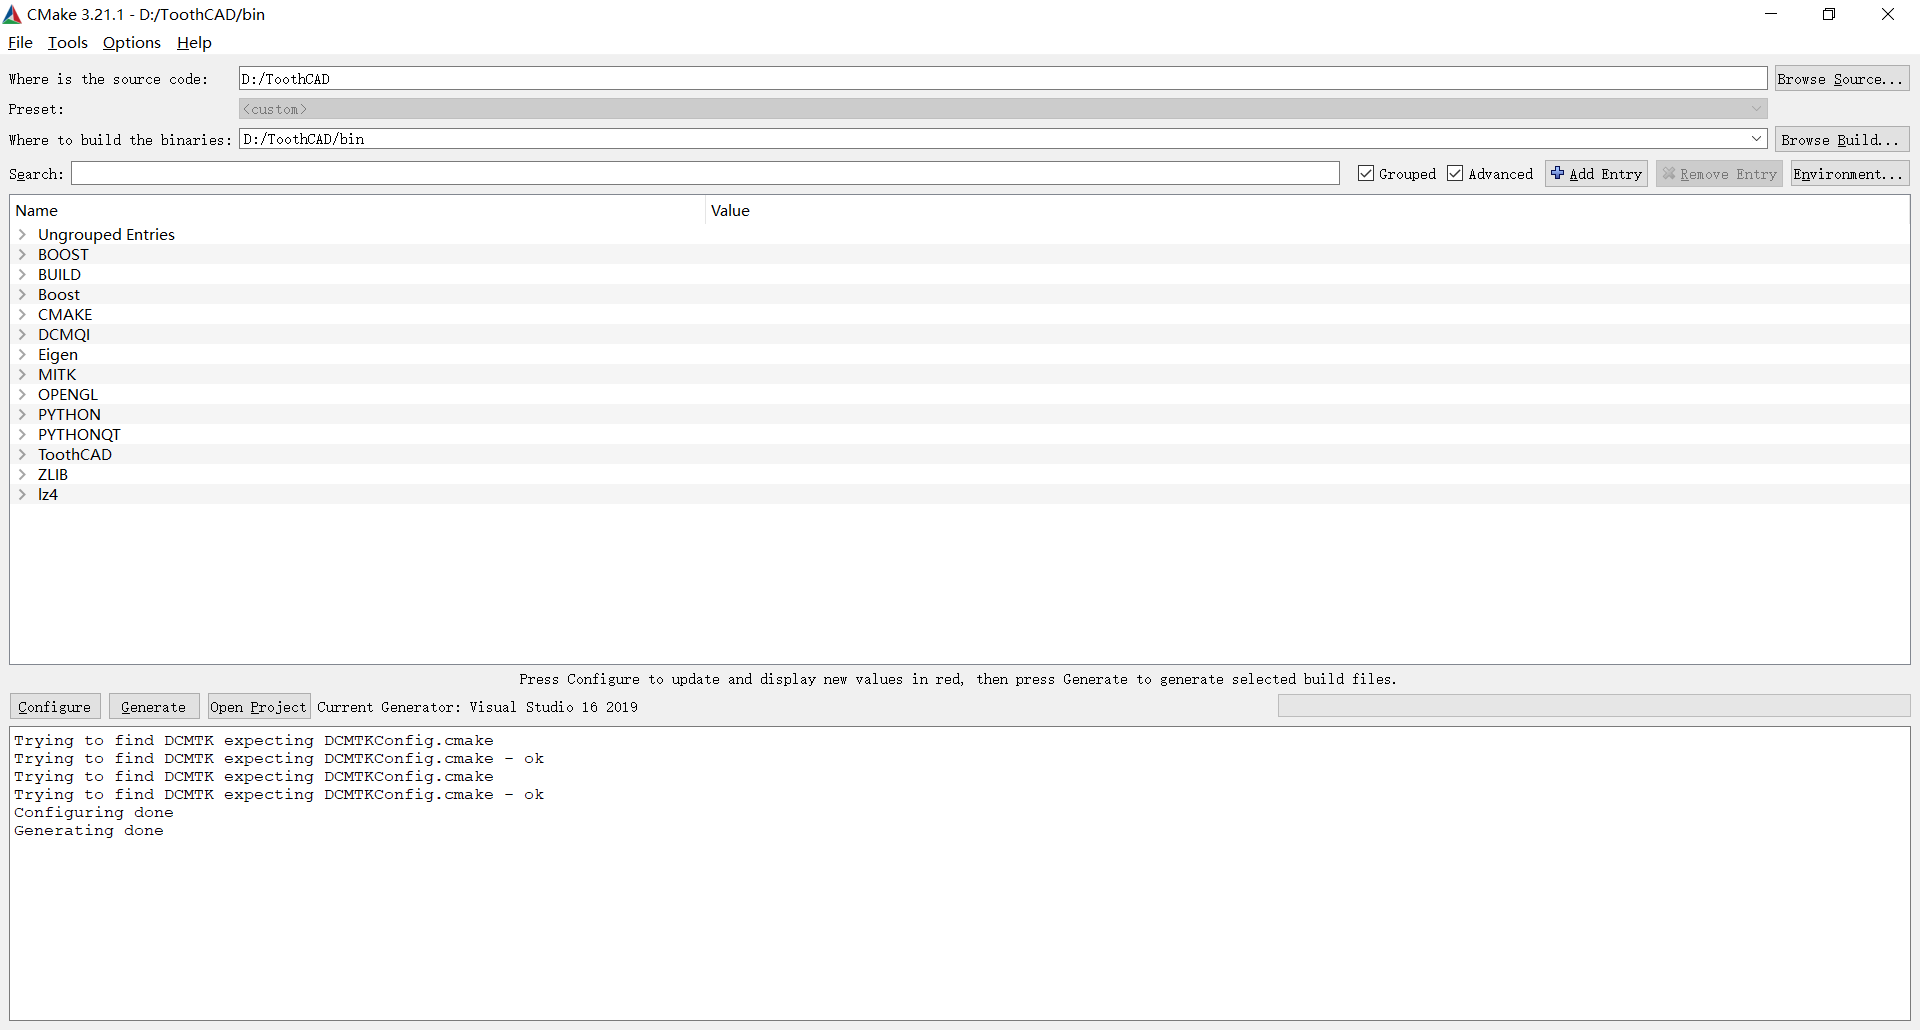Expand the OPENGL group
Image resolution: width=1920 pixels, height=1030 pixels.
click(22, 394)
